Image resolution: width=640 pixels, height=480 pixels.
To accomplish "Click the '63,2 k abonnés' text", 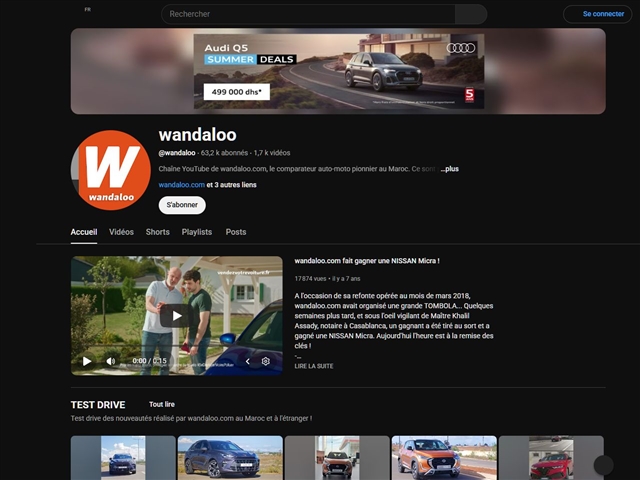I will pos(224,153).
